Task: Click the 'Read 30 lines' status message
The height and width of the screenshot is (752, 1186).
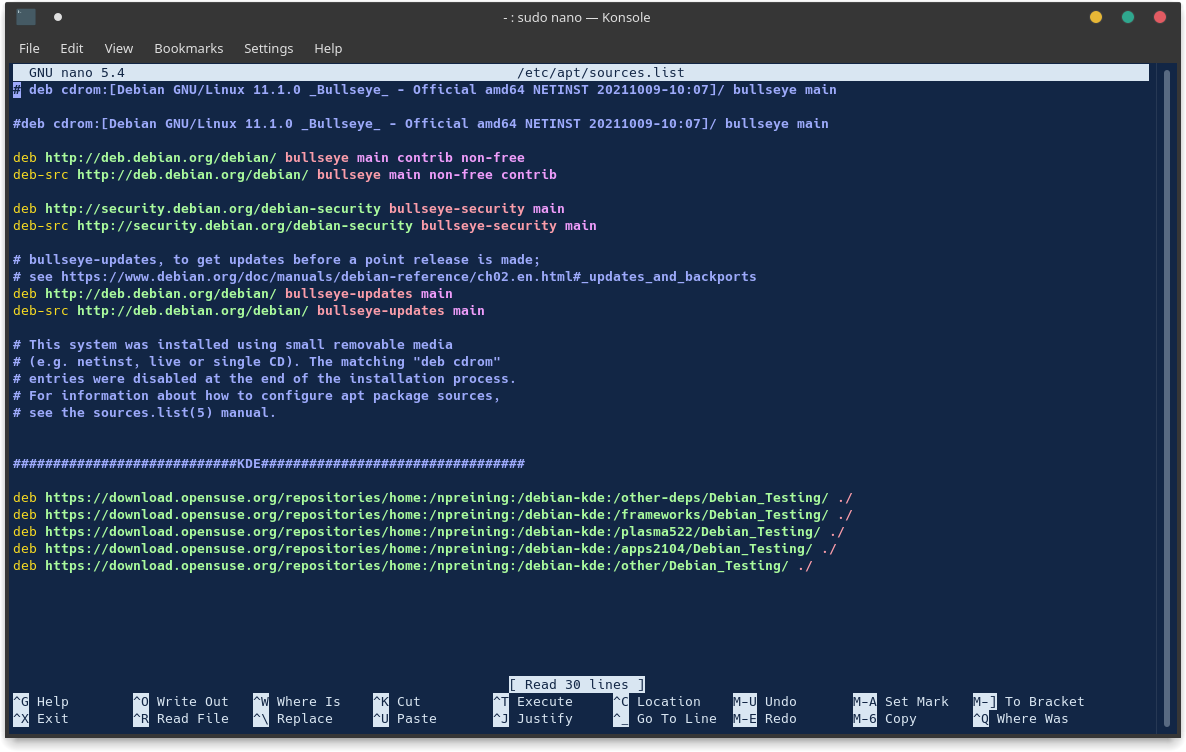Action: click(x=577, y=685)
